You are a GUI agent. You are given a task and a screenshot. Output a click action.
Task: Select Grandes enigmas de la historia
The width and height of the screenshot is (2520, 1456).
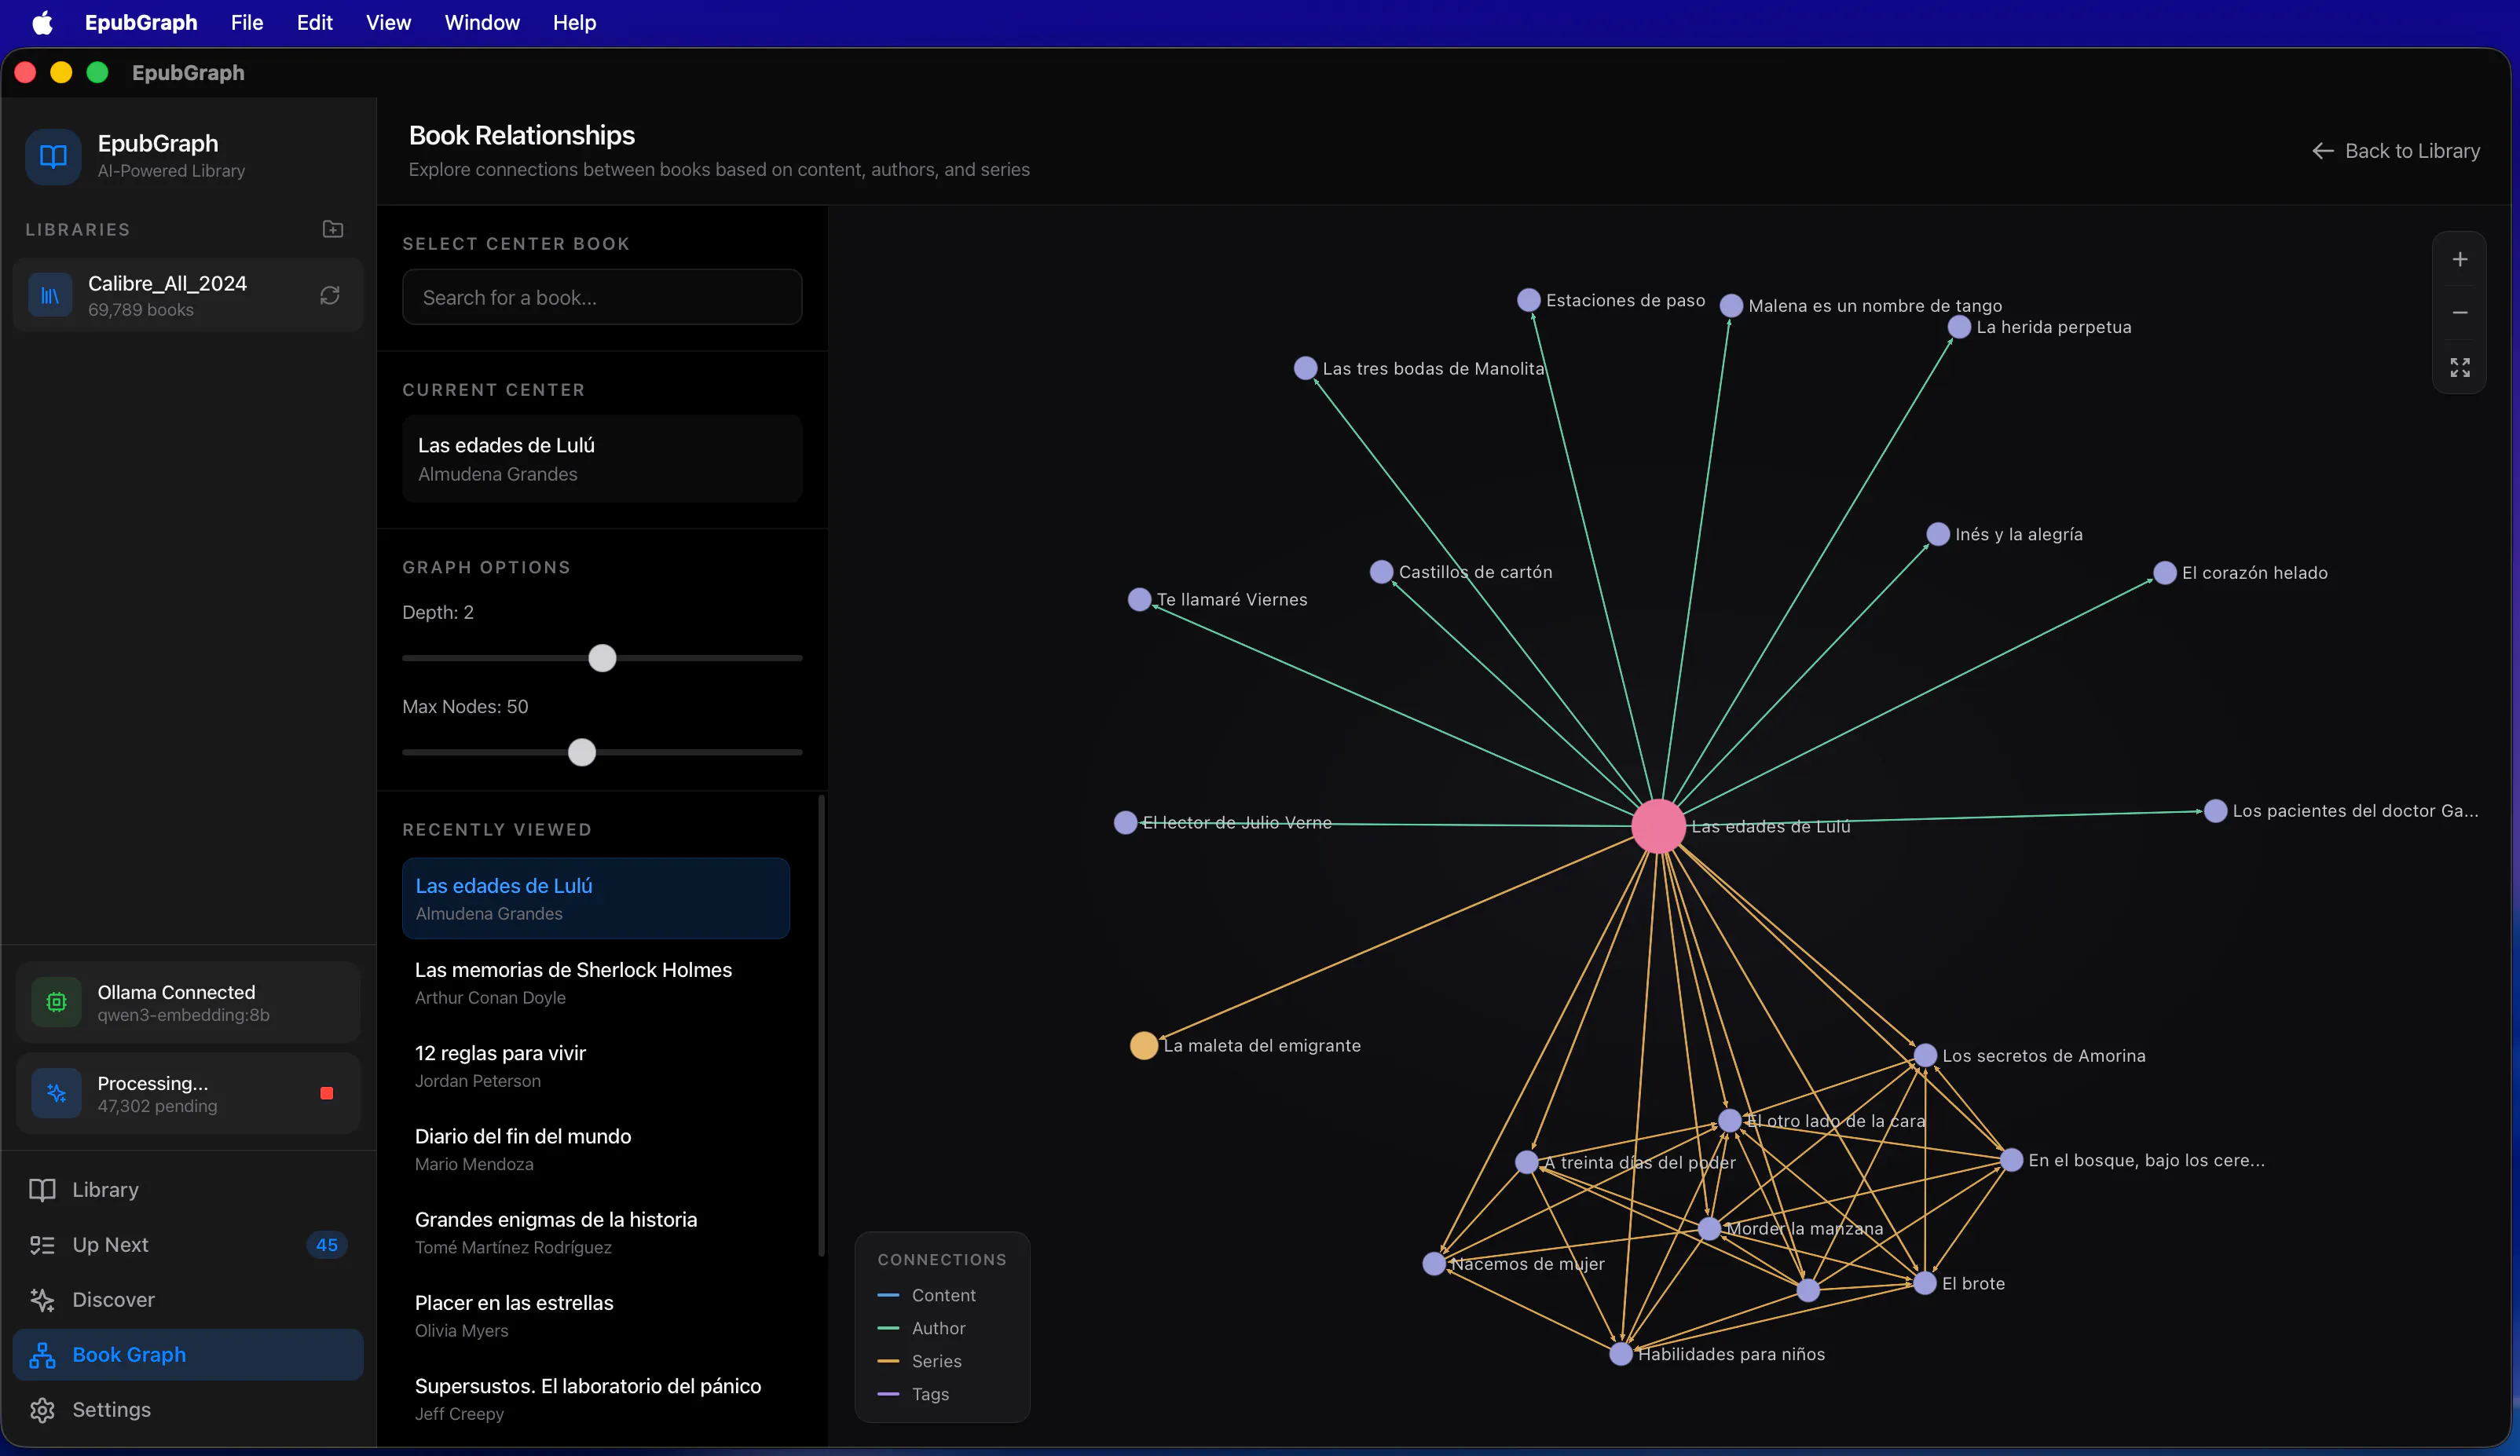(x=596, y=1232)
